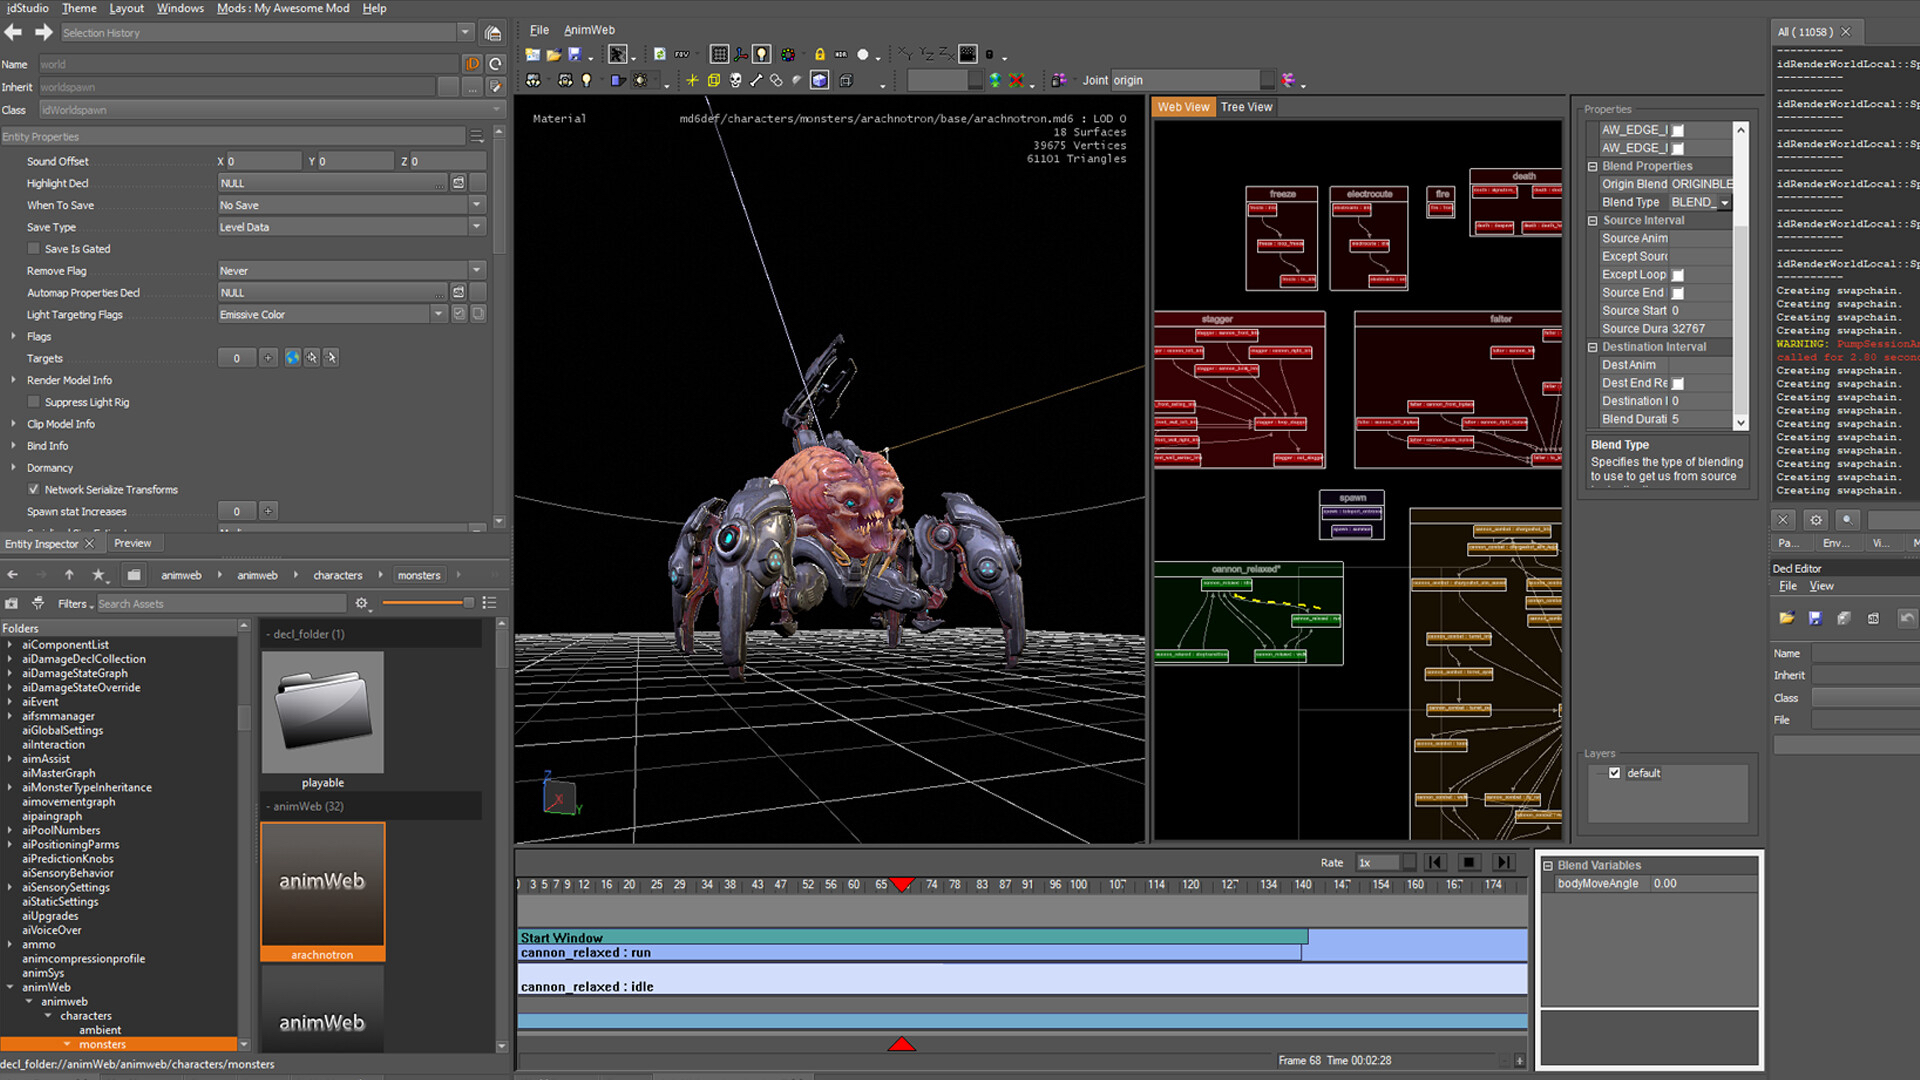Click the globe icon in the second toolbar row
Image resolution: width=1920 pixels, height=1080 pixels.
pos(993,82)
